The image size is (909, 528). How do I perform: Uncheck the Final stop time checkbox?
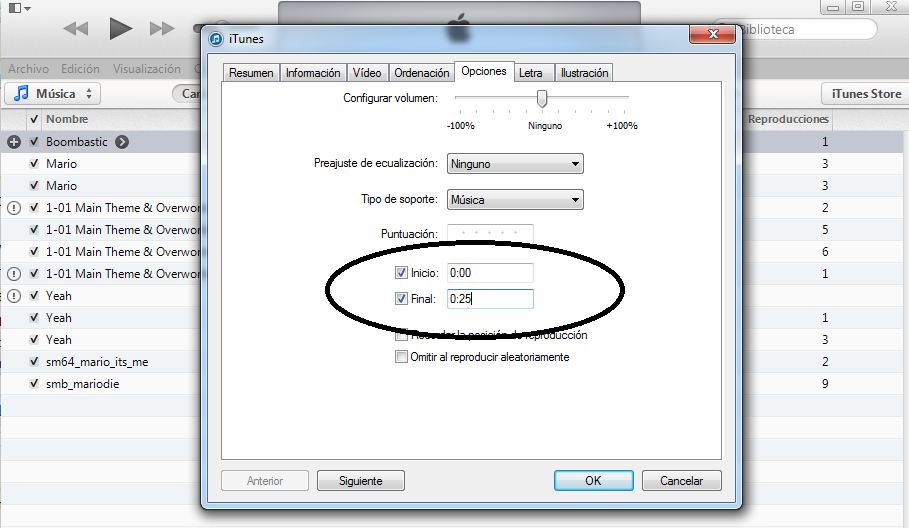coord(401,298)
